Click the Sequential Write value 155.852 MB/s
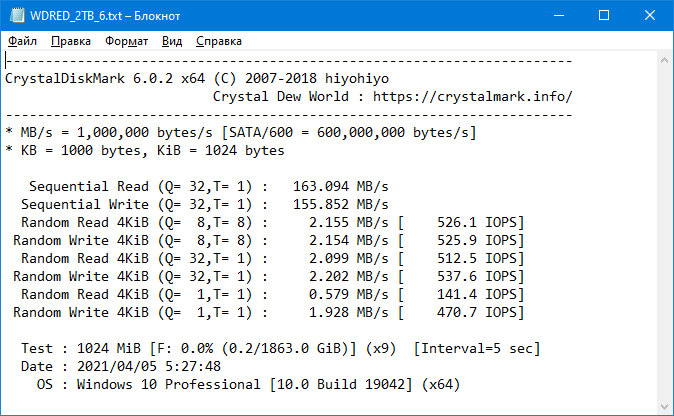This screenshot has width=674, height=416. (340, 205)
